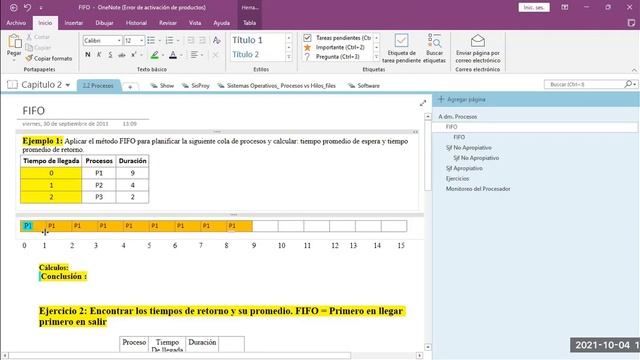Viewport: 640px width, 360px height.
Task: Open the Ayuda tab
Action: [x=221, y=23]
